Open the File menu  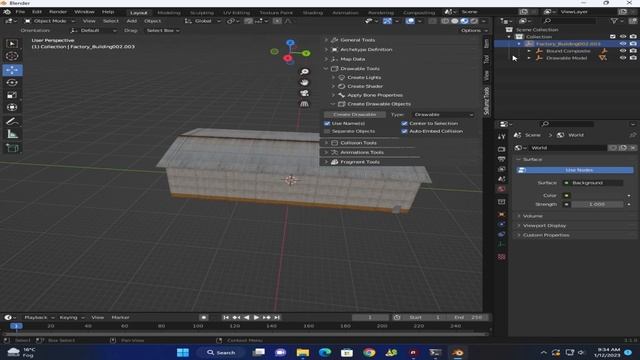coord(20,12)
